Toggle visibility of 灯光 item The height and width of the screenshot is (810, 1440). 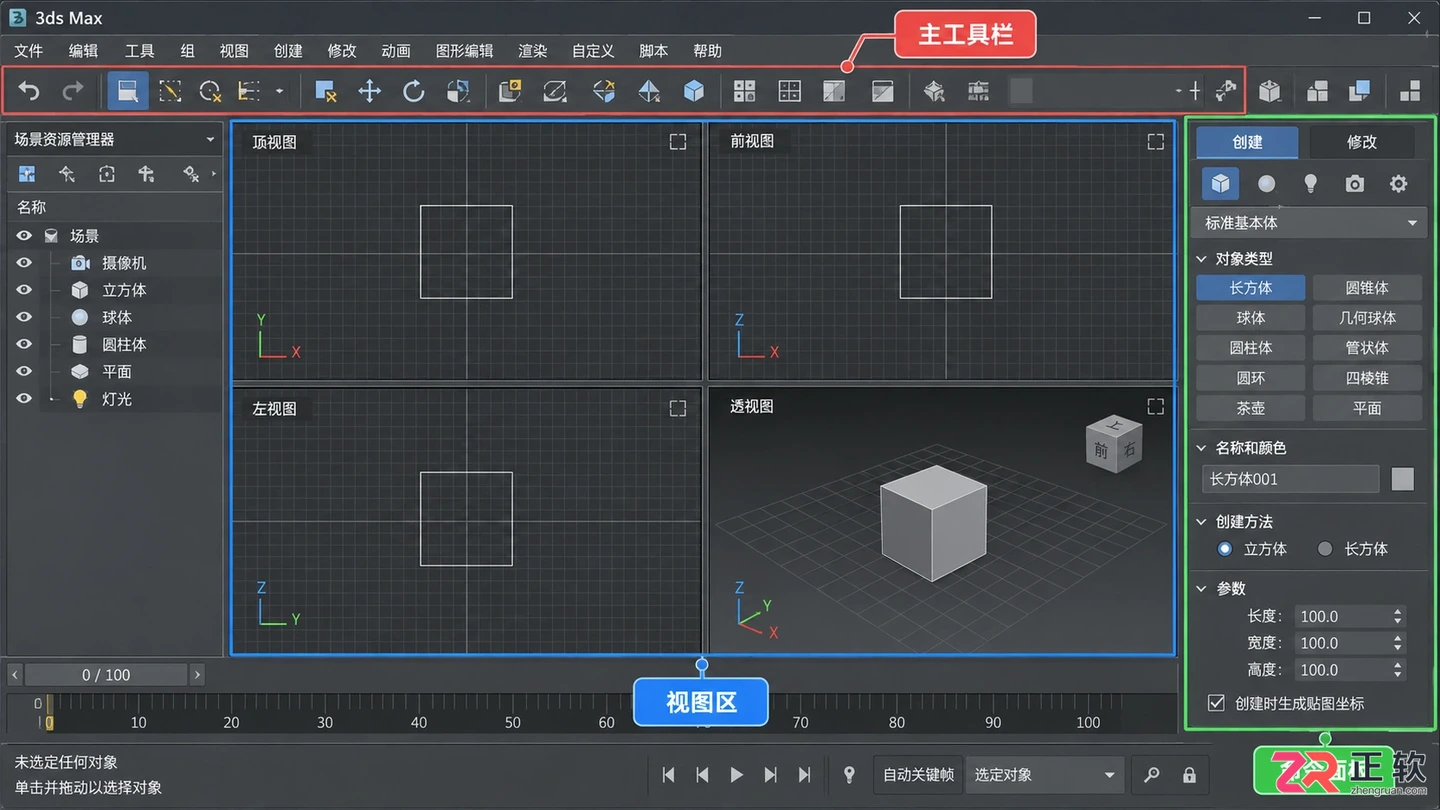[x=24, y=398]
